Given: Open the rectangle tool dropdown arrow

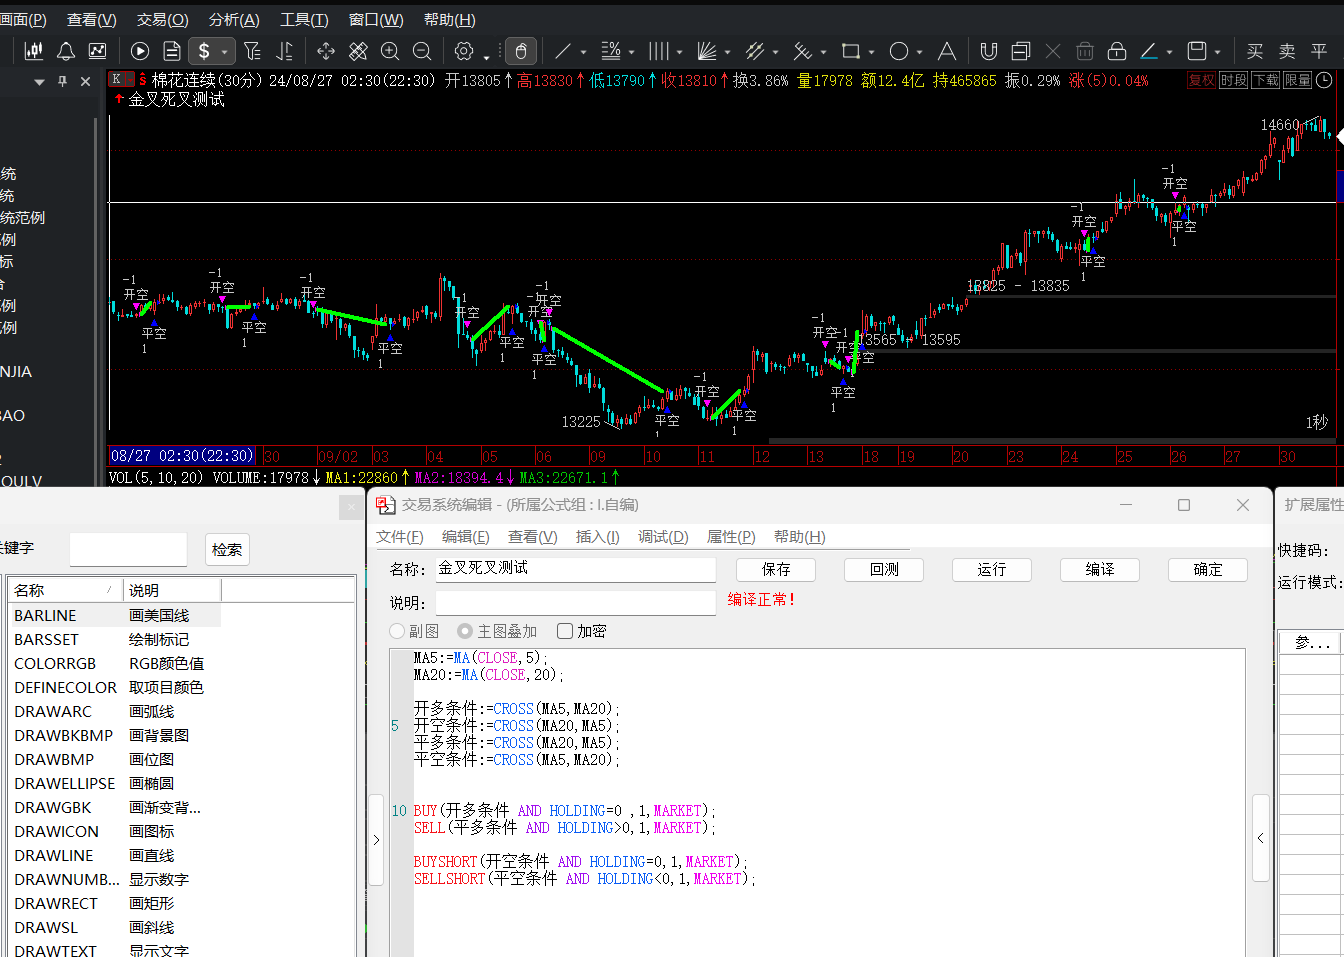Looking at the screenshot, I should click(x=871, y=52).
